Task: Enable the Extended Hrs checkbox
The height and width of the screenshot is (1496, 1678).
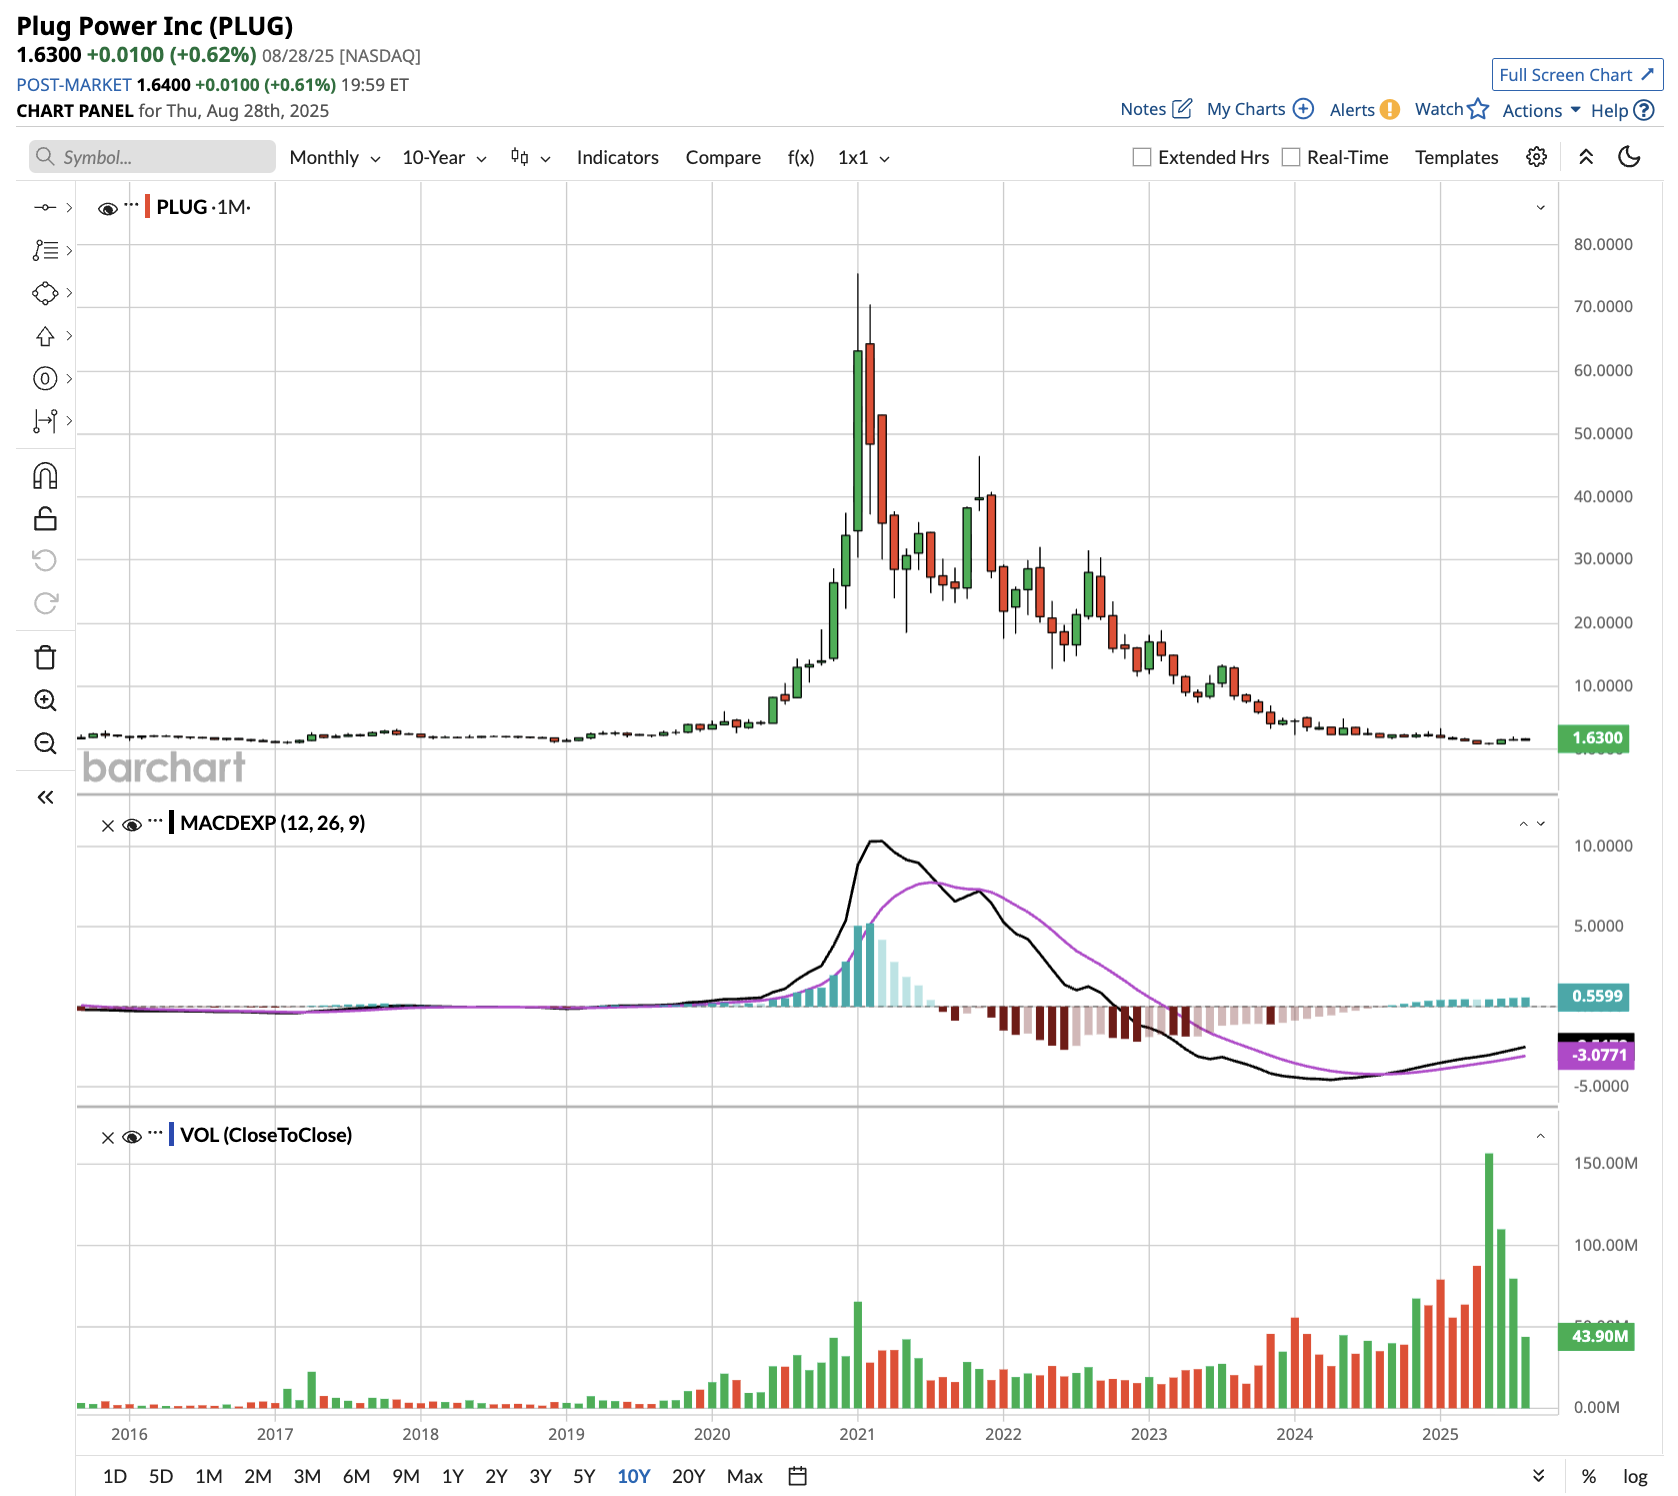Action: click(x=1141, y=157)
